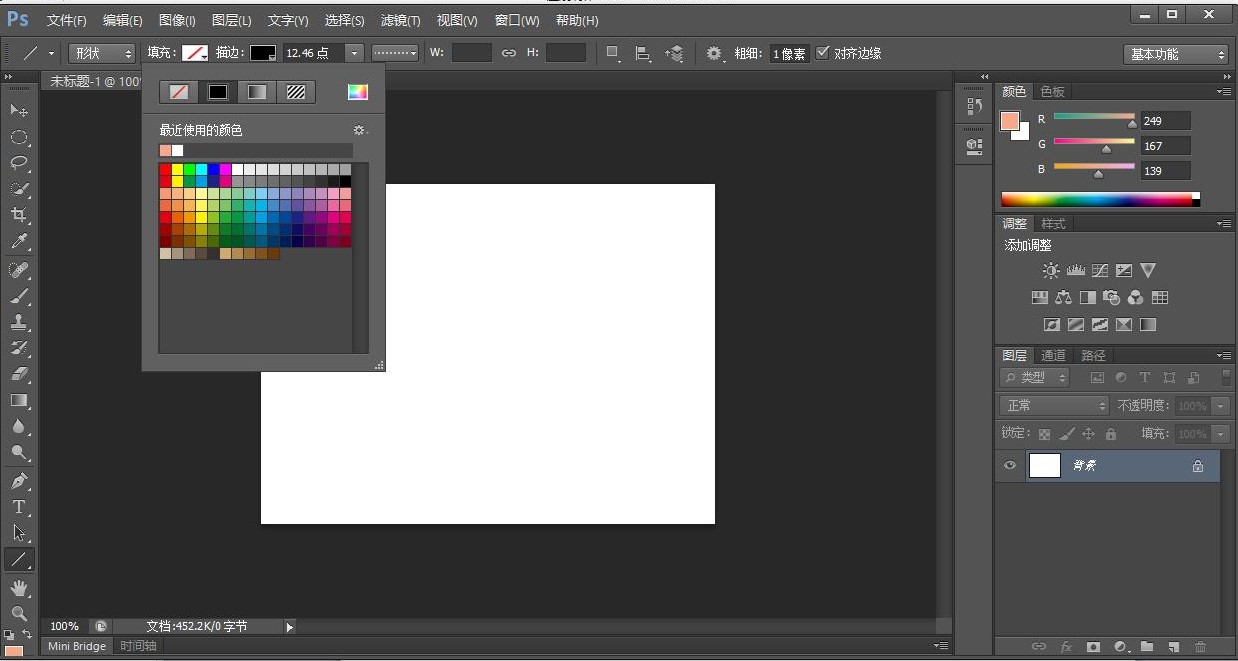This screenshot has width=1238, height=661.
Task: Add a Curves adjustment
Action: (1100, 270)
